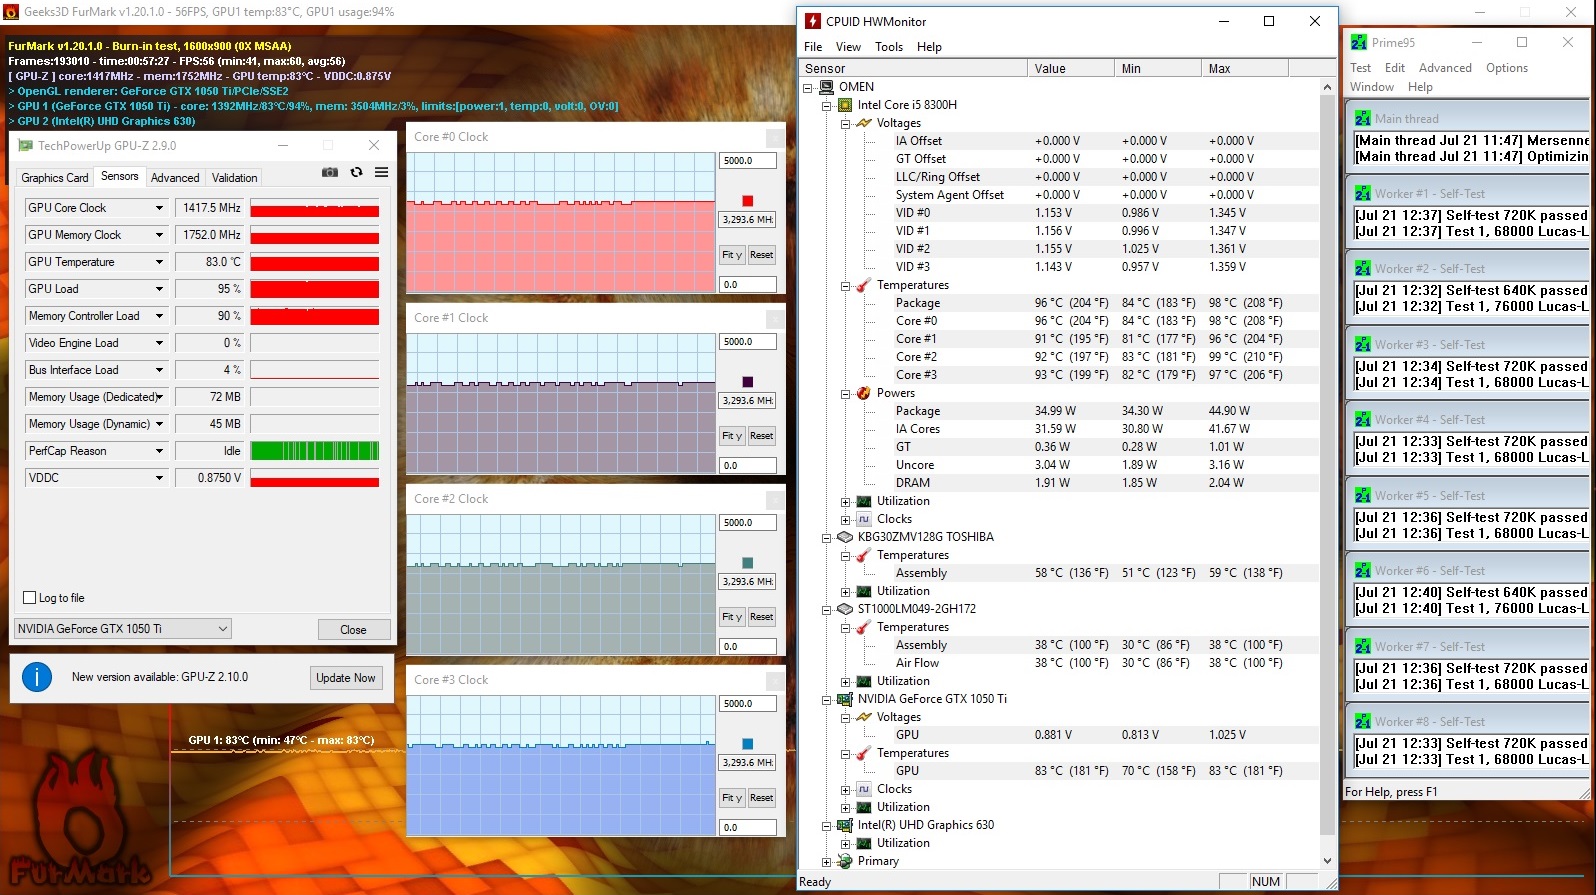Toggle Fit y on Core #0 Clock graph
Screen dimensions: 1596x895
[x=732, y=255]
